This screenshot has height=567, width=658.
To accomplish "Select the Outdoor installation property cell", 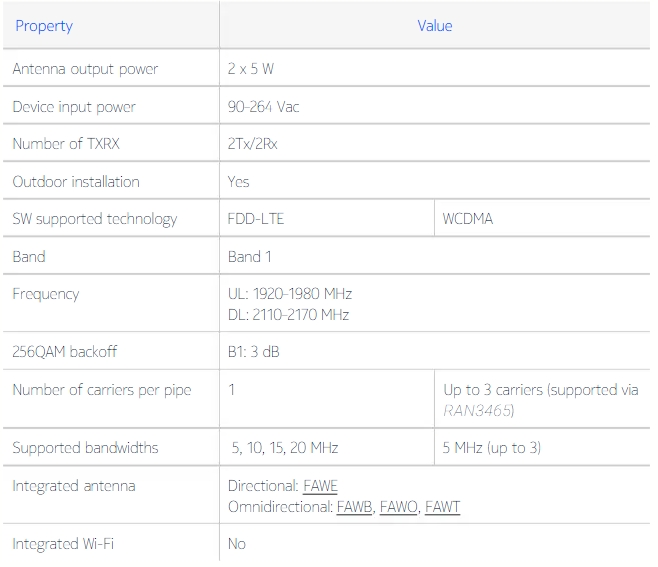I will pos(76,182).
